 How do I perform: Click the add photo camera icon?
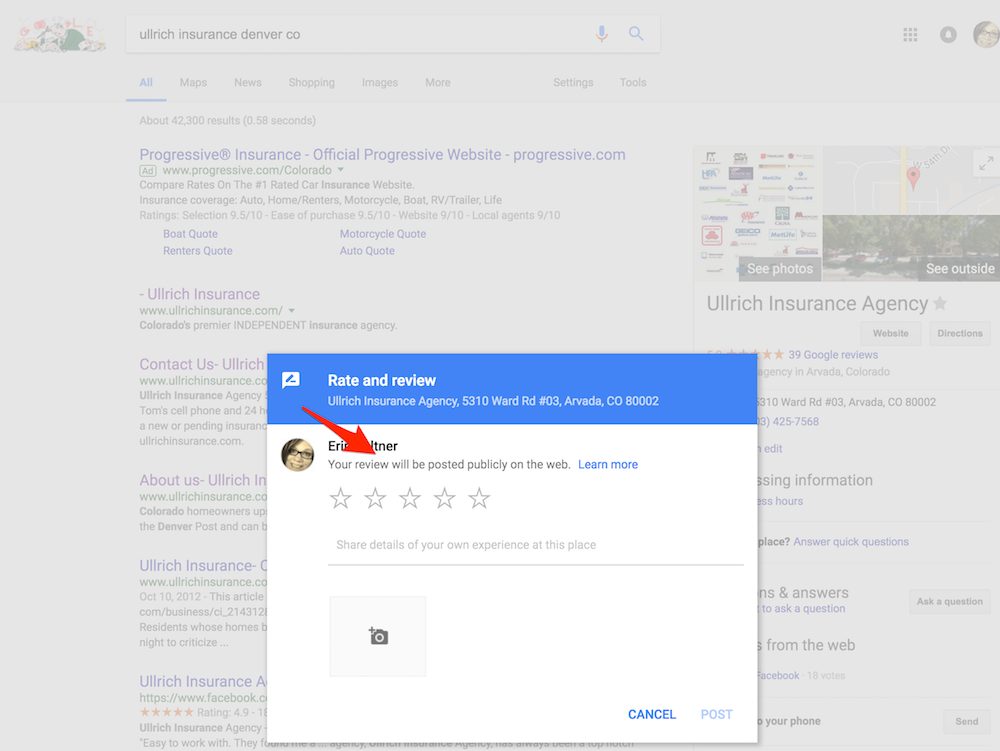pos(378,636)
